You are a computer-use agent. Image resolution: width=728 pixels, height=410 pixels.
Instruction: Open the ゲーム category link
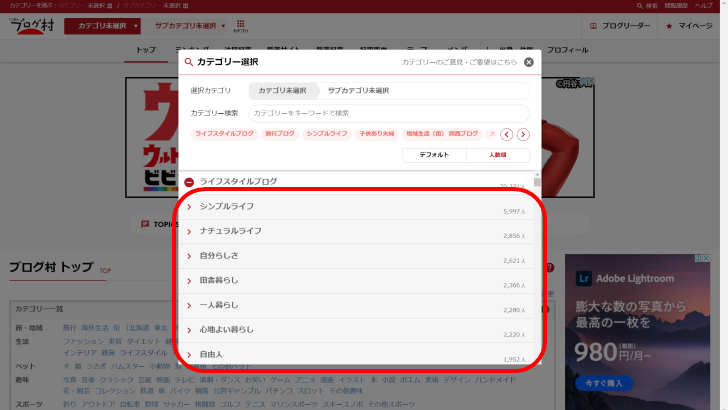tap(280, 380)
